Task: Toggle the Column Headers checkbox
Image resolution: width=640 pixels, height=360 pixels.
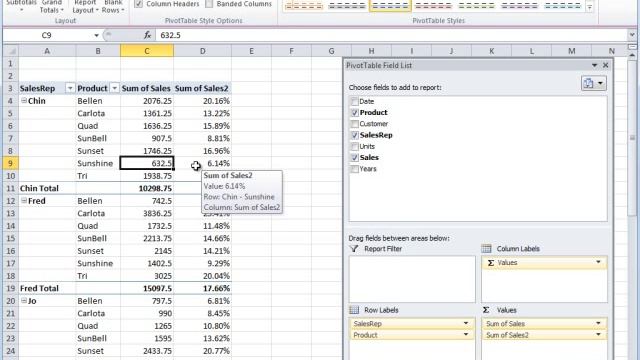Action: click(139, 4)
